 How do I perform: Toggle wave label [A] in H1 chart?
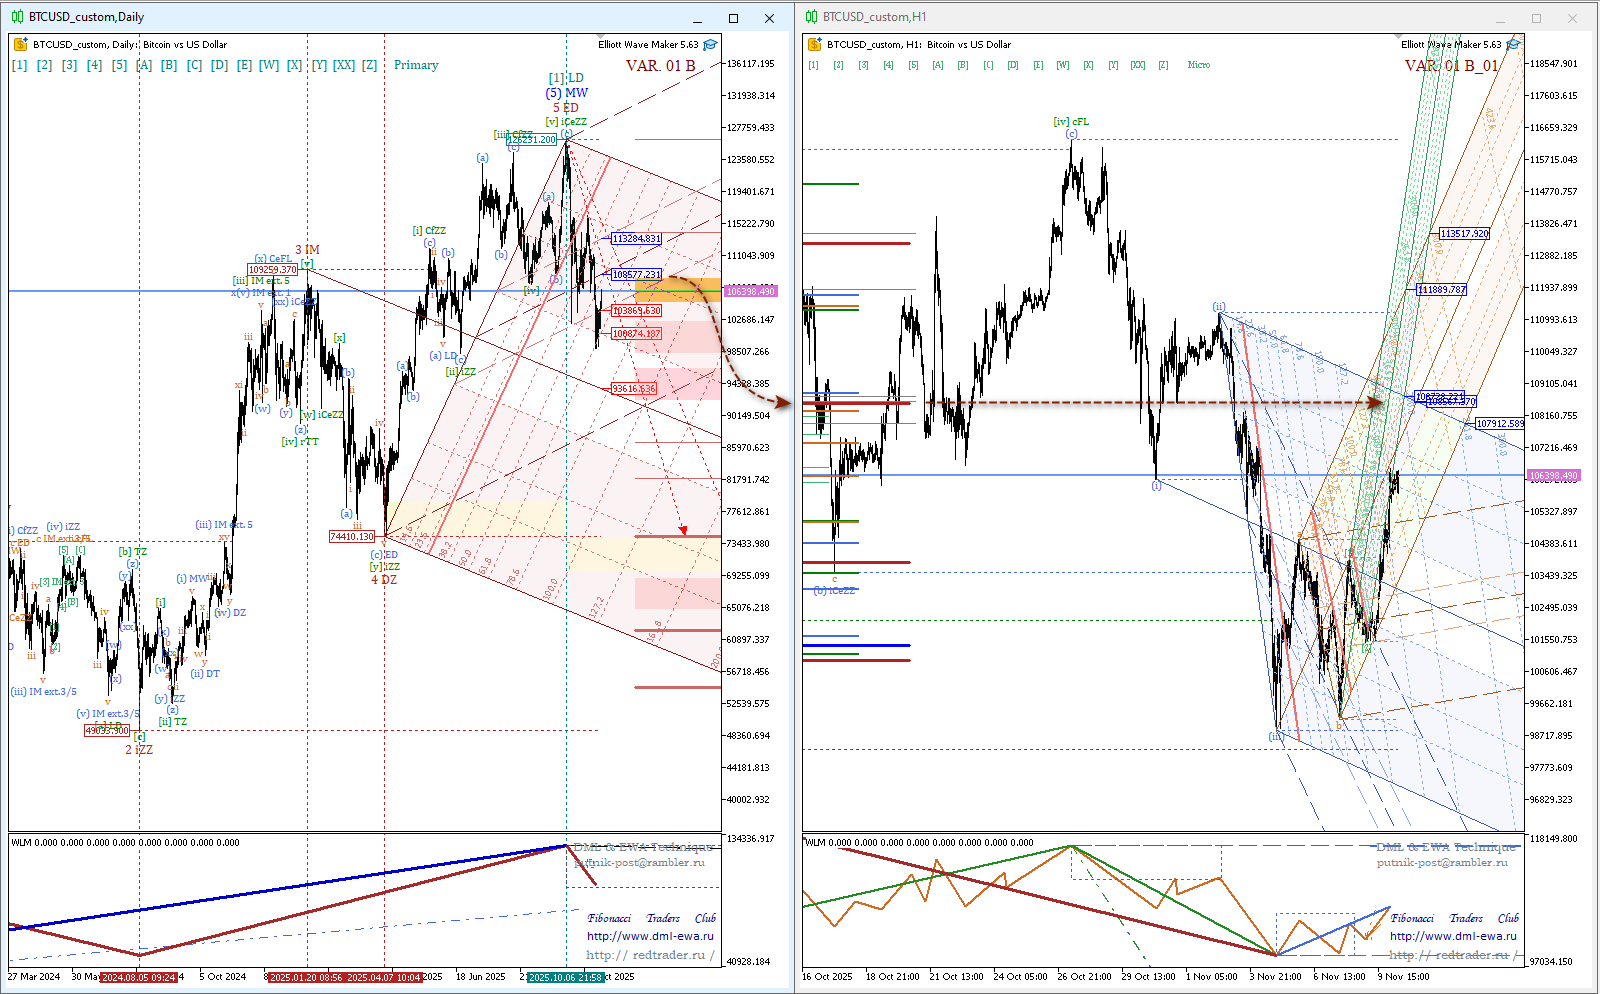tap(937, 65)
